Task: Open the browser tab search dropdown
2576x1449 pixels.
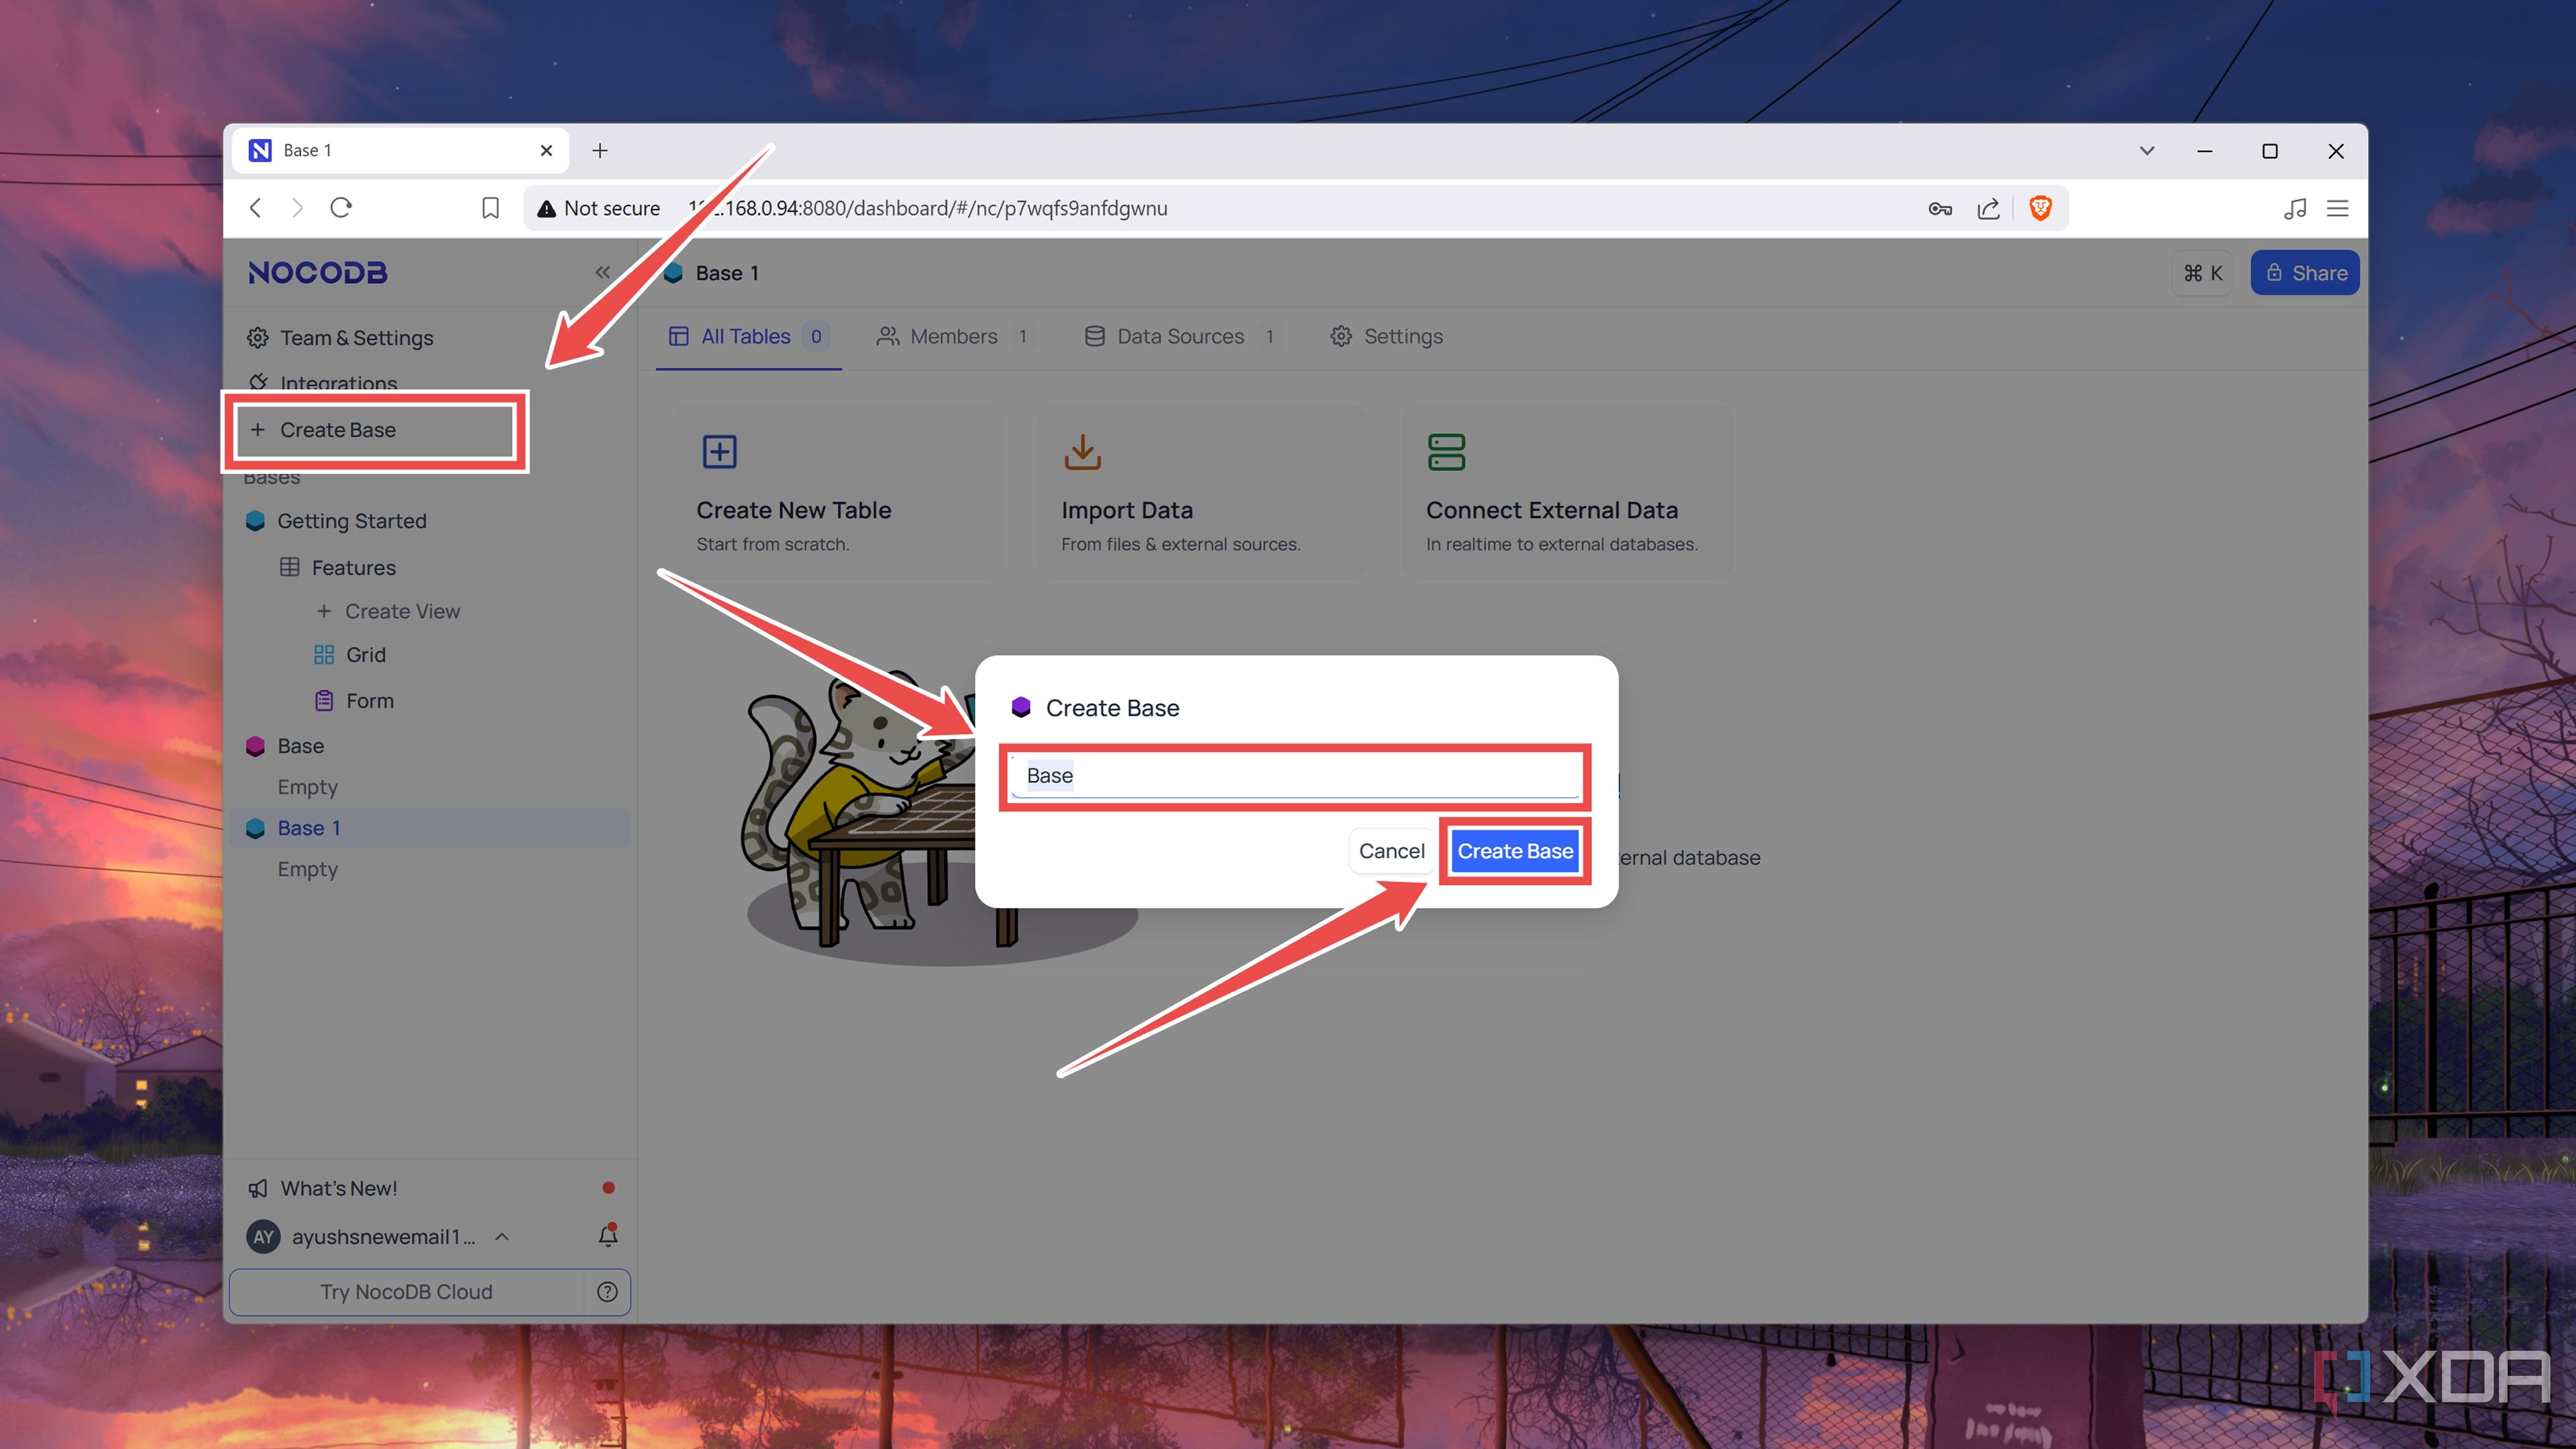Action: tap(2147, 151)
